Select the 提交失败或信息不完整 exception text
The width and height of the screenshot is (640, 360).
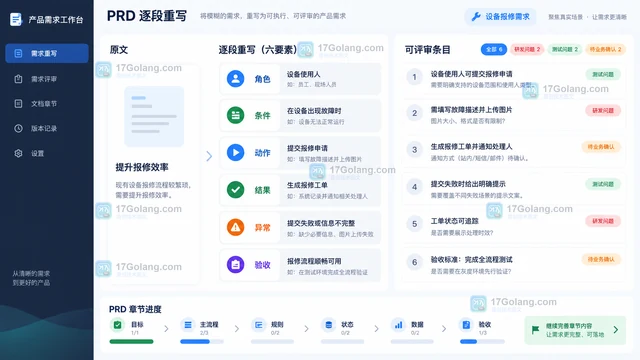click(x=321, y=223)
